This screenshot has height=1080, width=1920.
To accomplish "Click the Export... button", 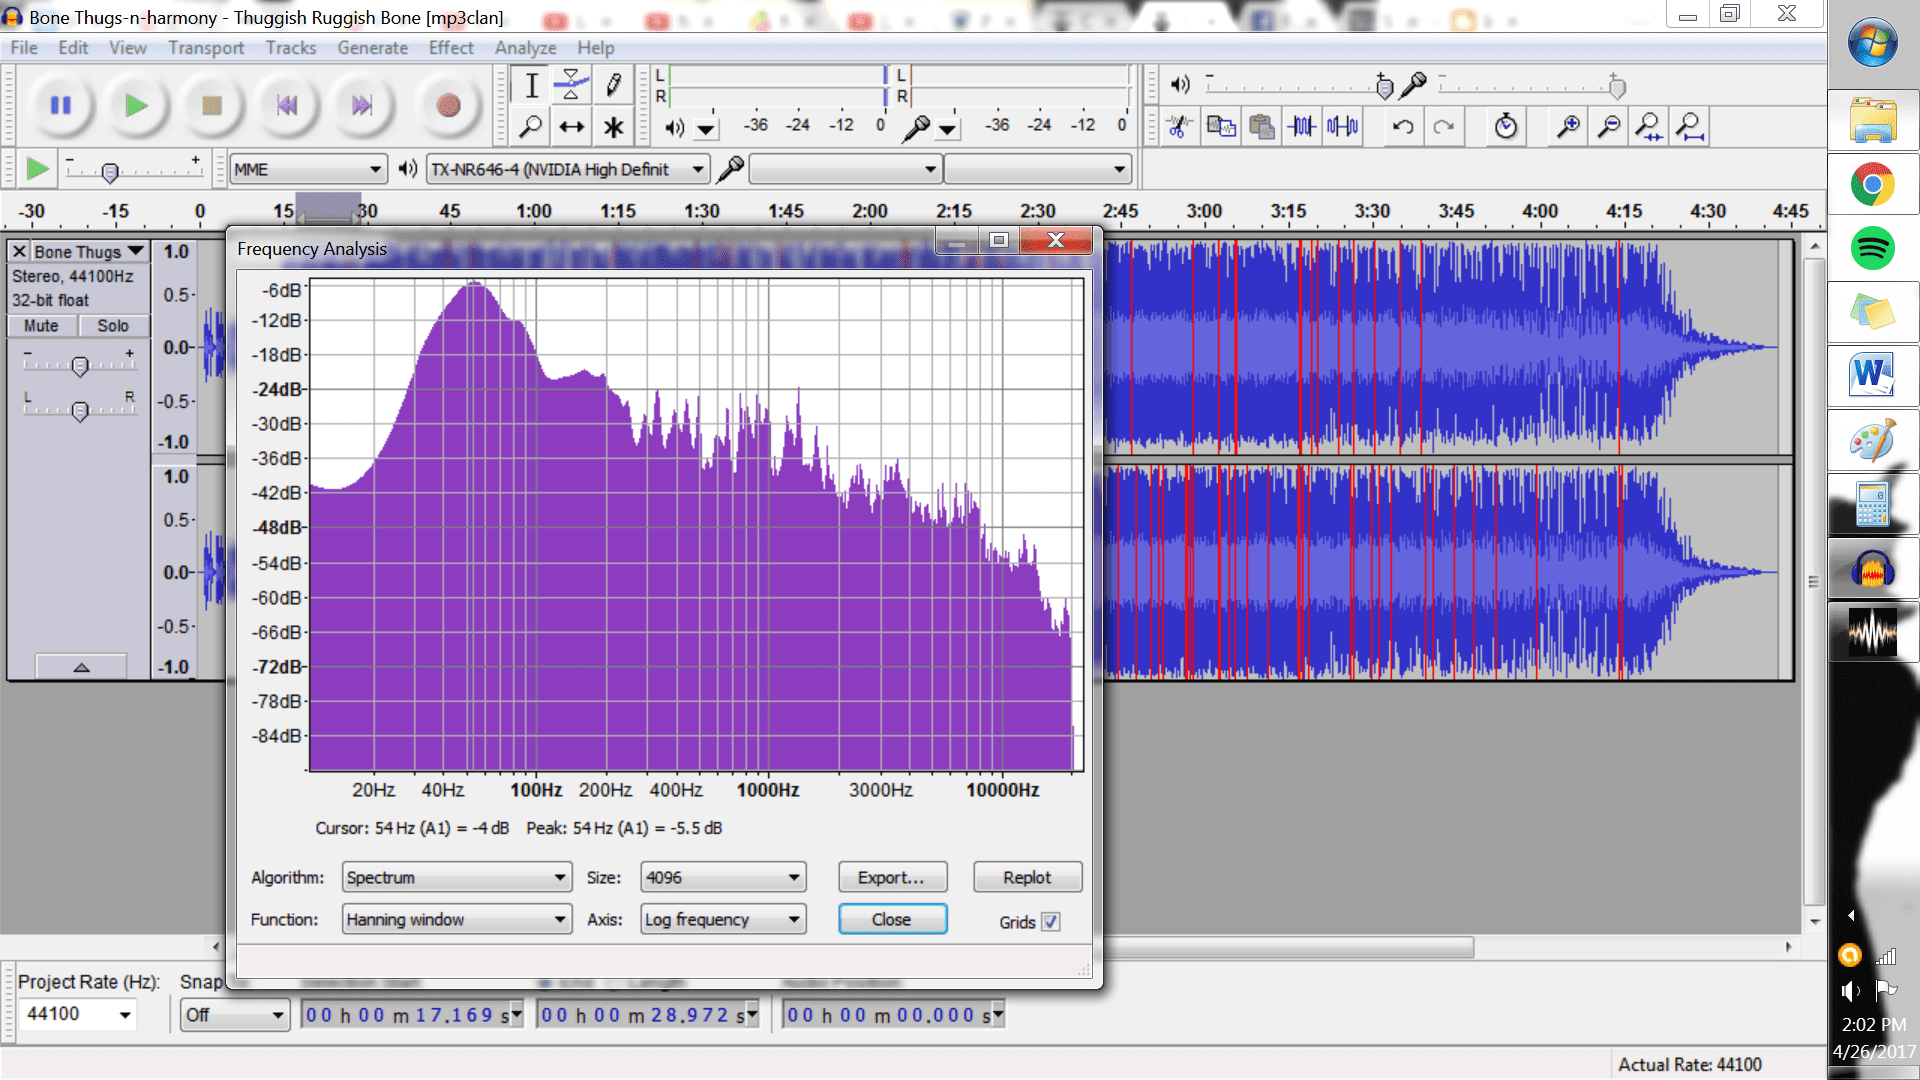I will pyautogui.click(x=892, y=878).
